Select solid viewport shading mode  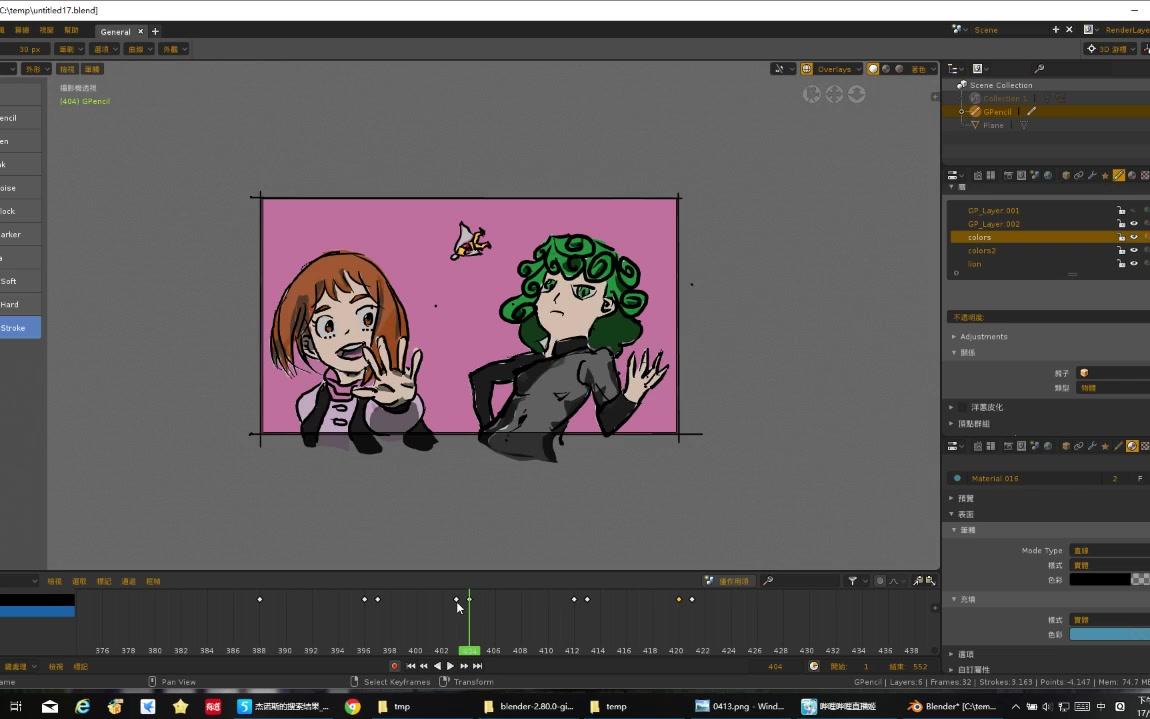pyautogui.click(x=873, y=69)
